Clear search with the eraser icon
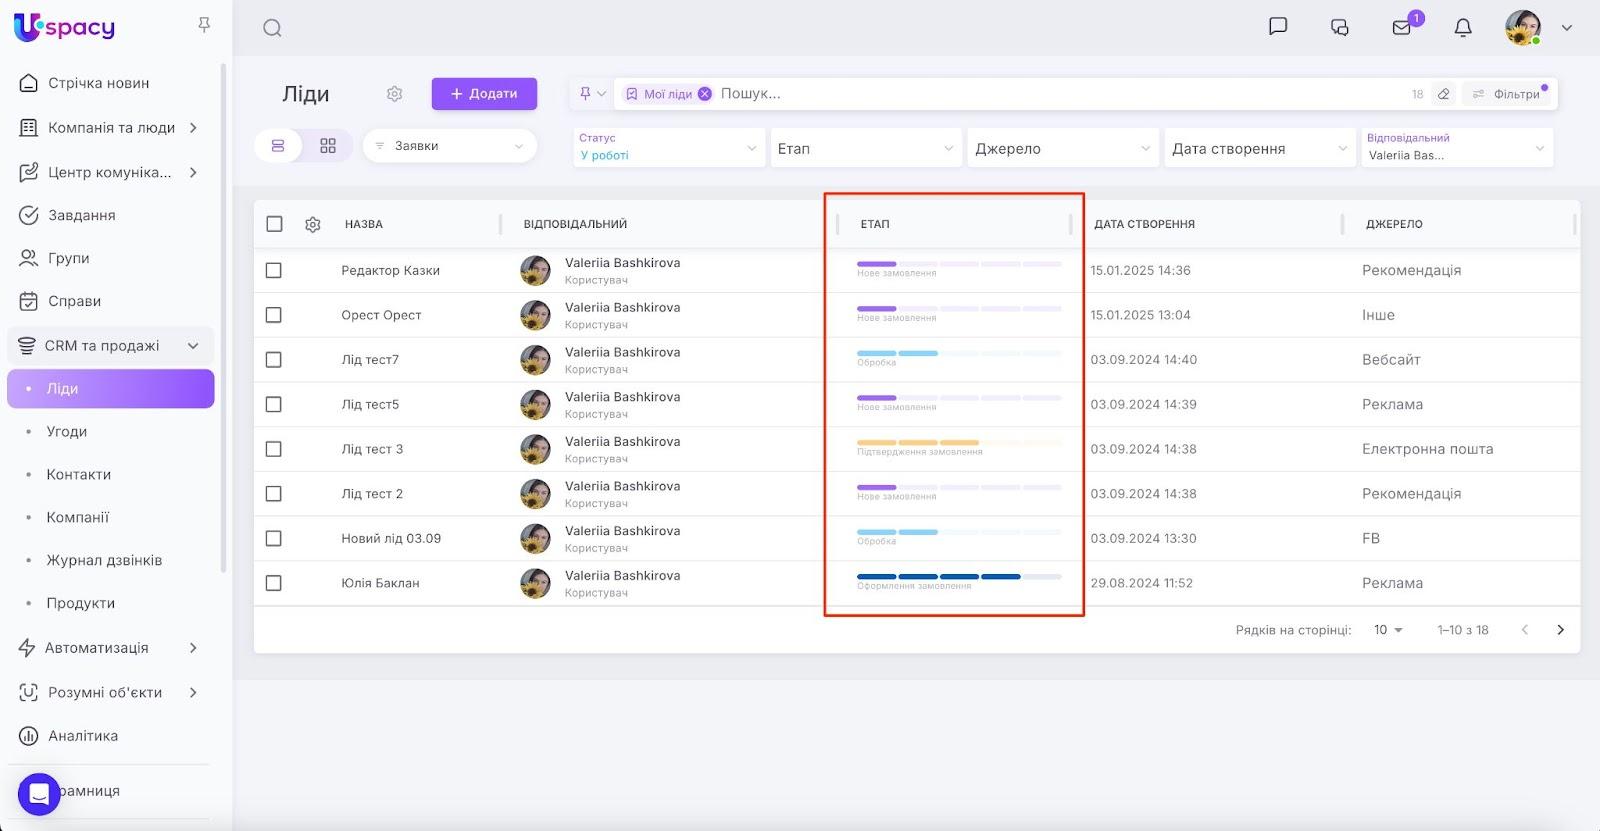The width and height of the screenshot is (1600, 831). [x=1443, y=94]
